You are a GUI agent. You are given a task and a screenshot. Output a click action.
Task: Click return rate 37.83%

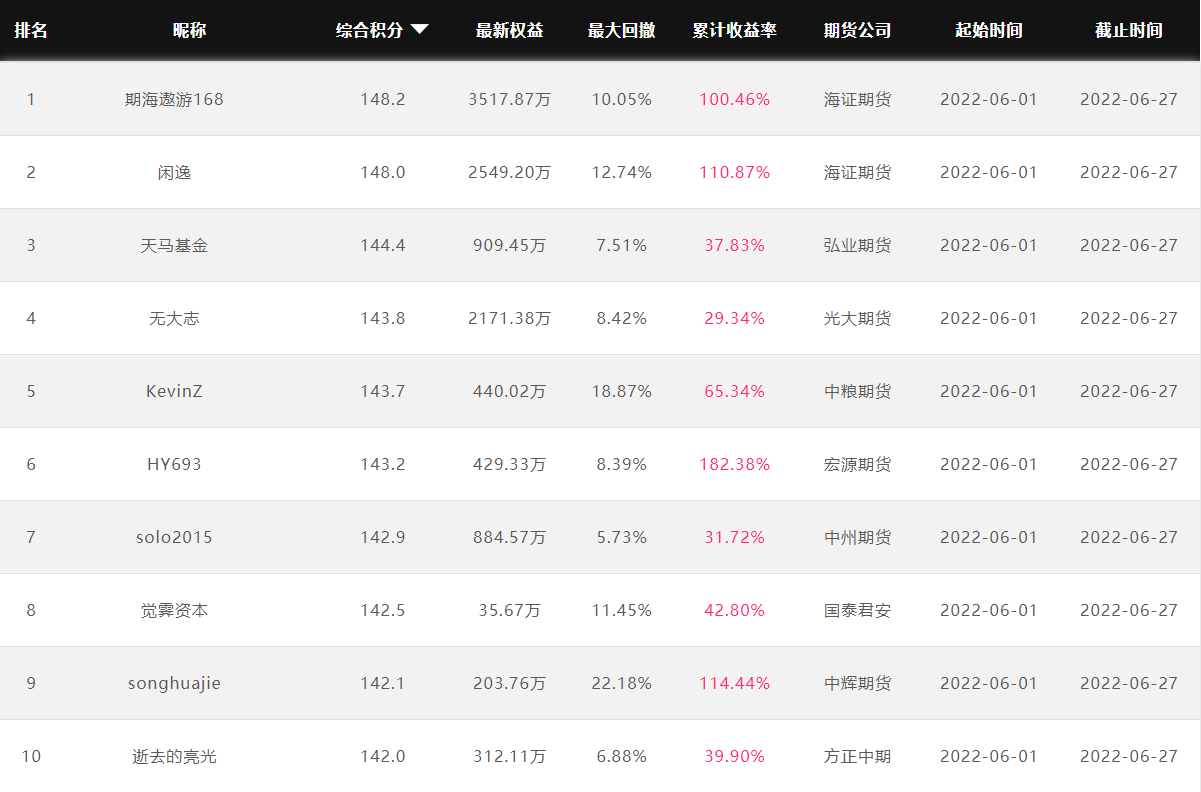pos(735,245)
